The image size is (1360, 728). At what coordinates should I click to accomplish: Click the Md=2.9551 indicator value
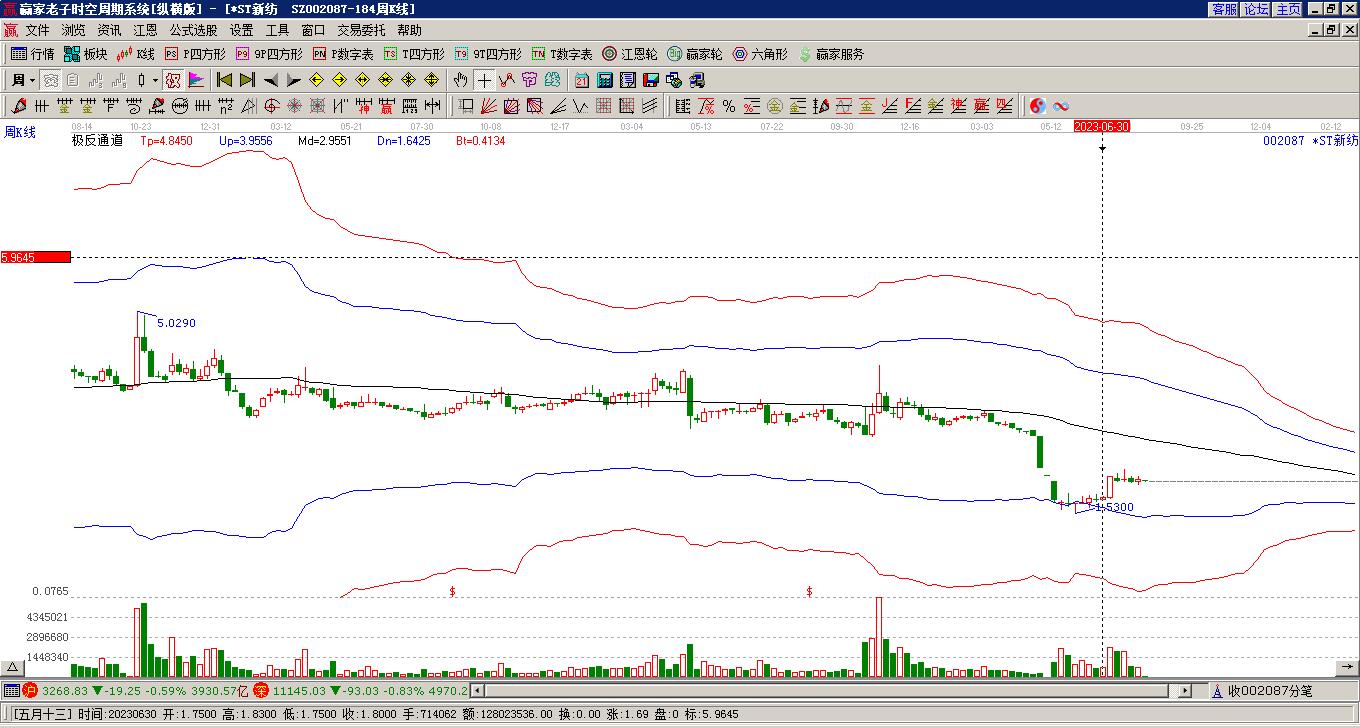point(325,141)
